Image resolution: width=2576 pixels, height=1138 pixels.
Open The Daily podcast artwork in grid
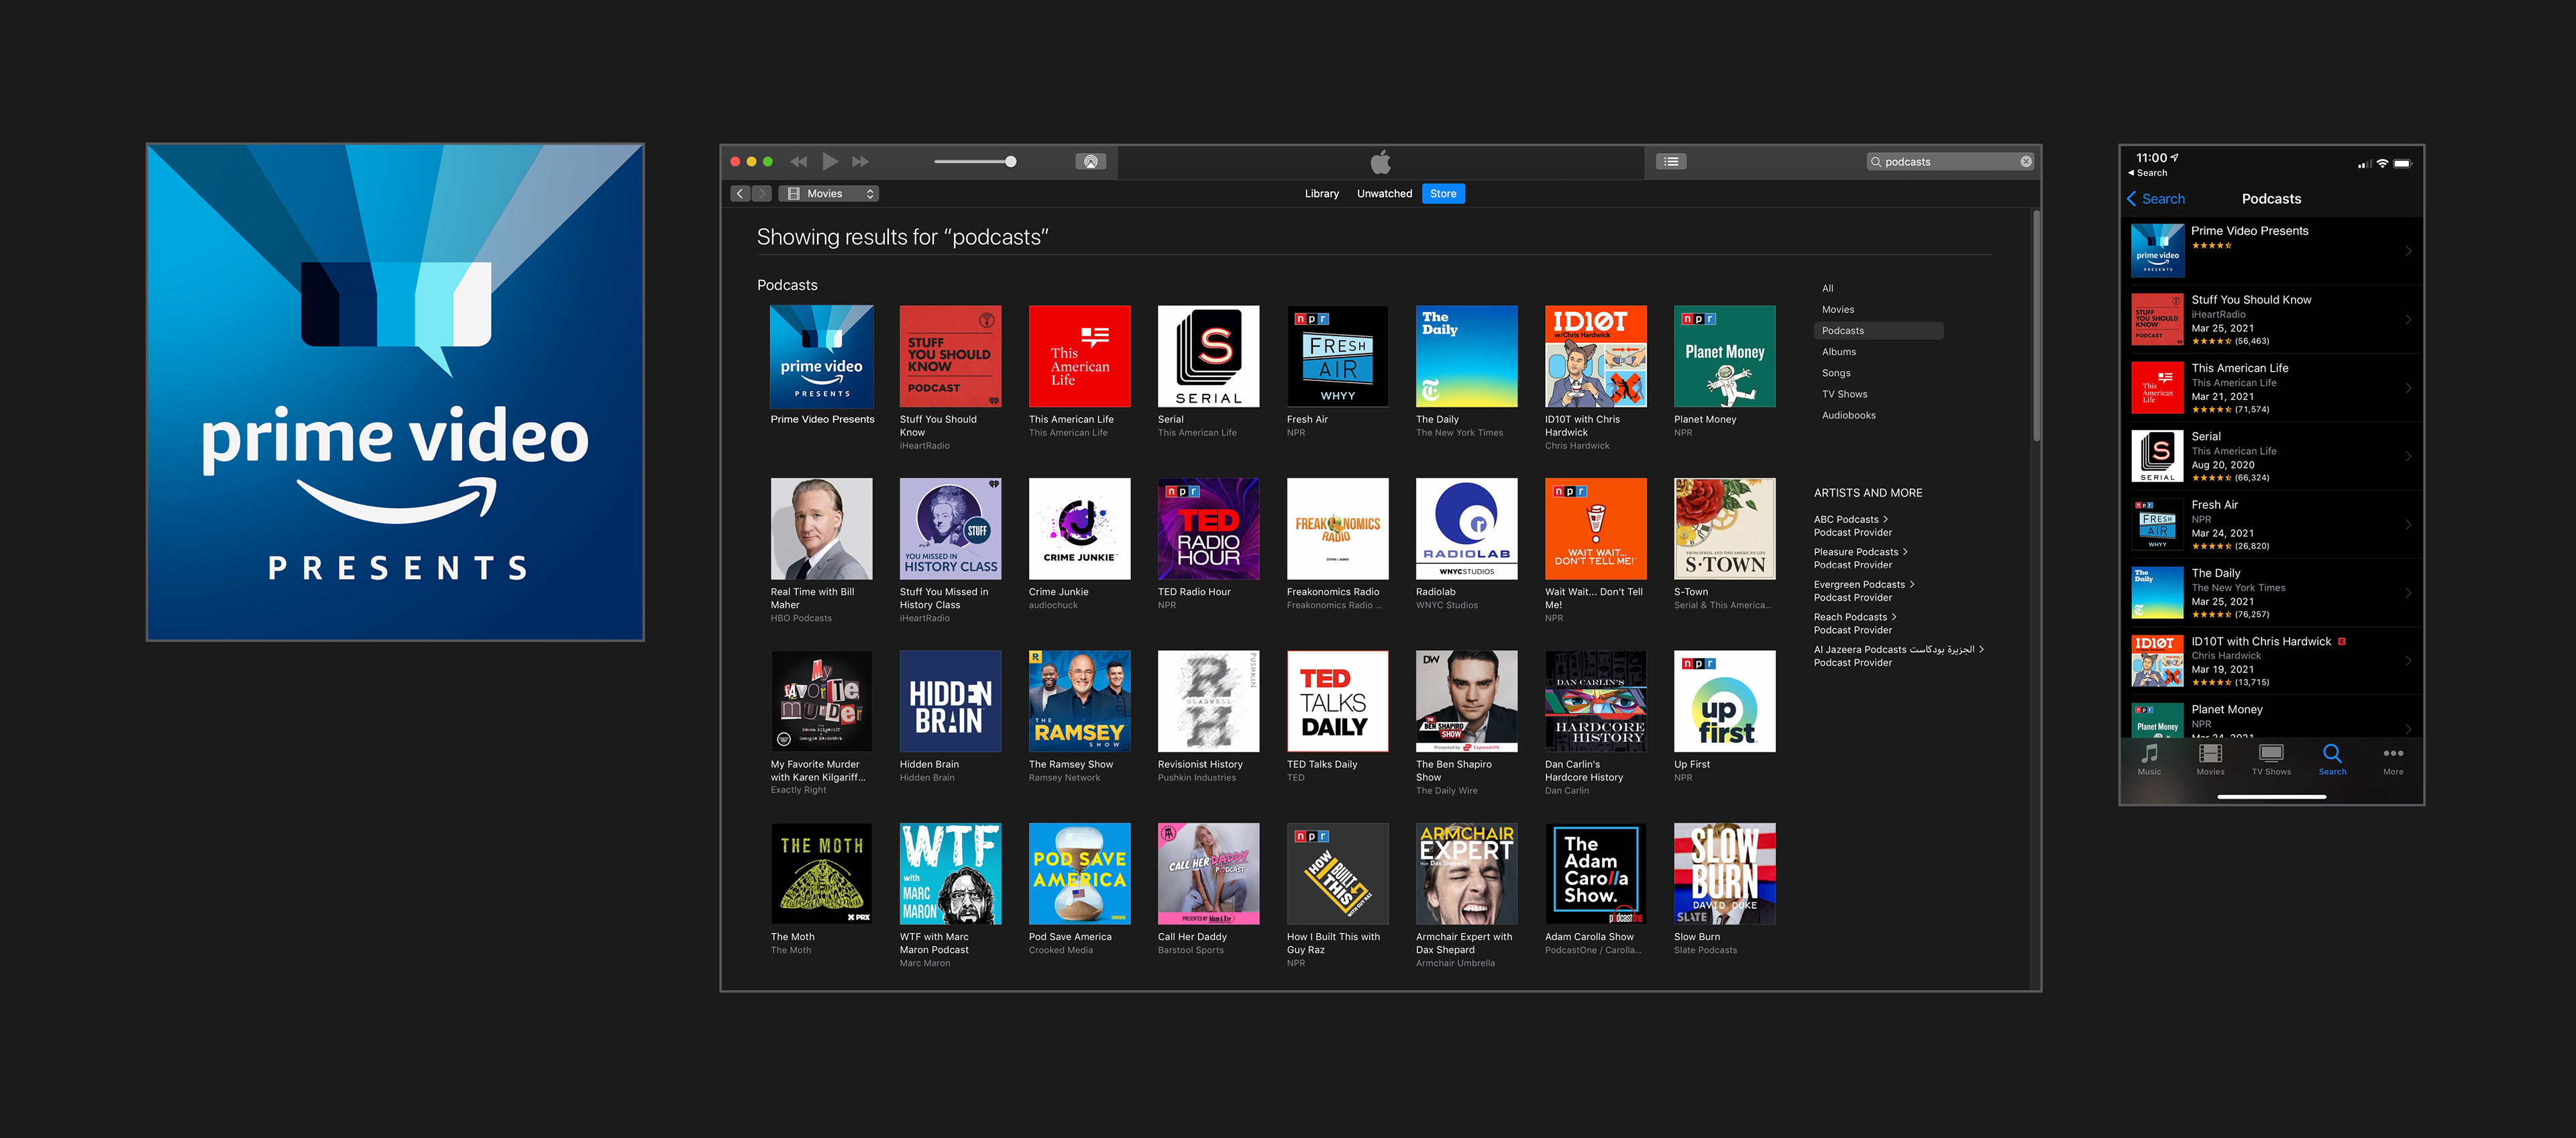[1467, 356]
